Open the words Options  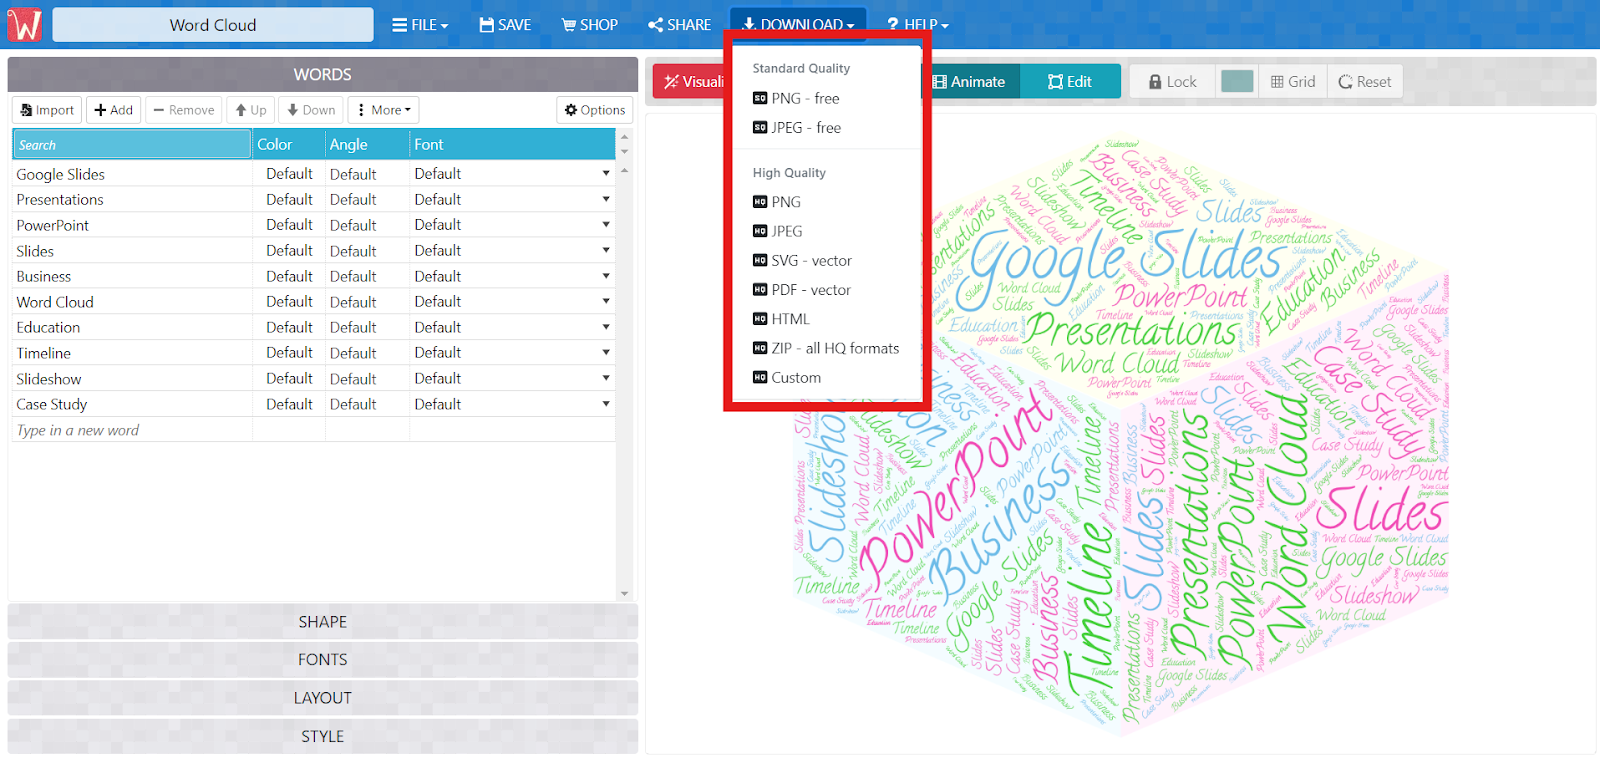click(x=595, y=110)
